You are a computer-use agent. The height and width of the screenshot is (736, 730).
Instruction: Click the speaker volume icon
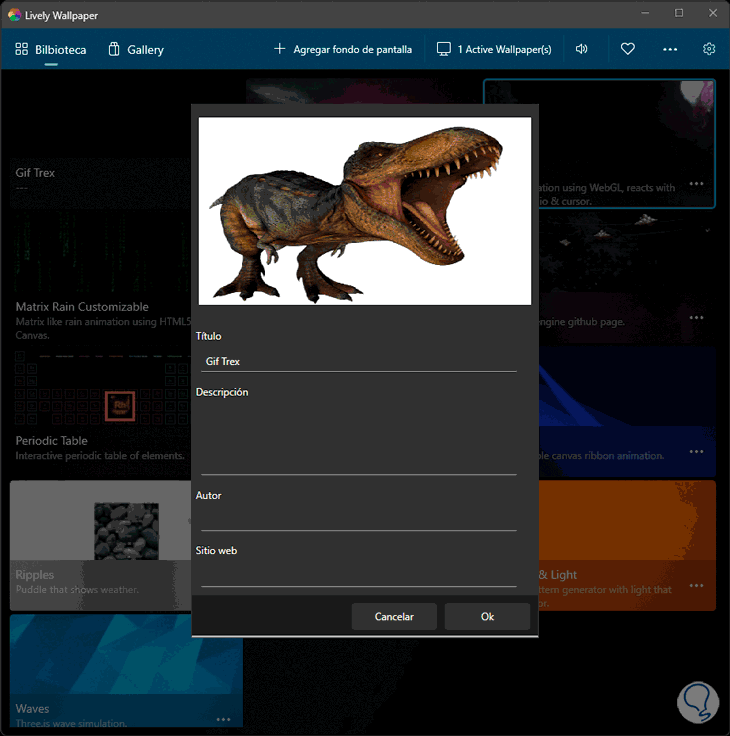581,49
